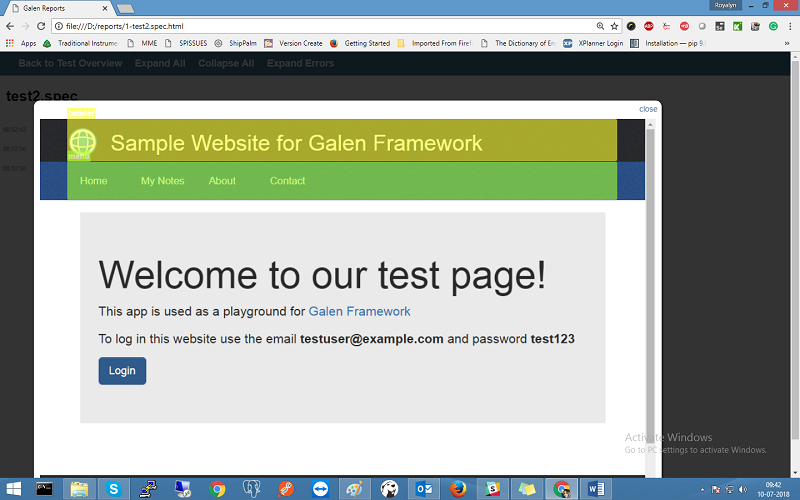Image resolution: width=800 pixels, height=500 pixels.
Task: Click the browser reload button
Action: 43,26
